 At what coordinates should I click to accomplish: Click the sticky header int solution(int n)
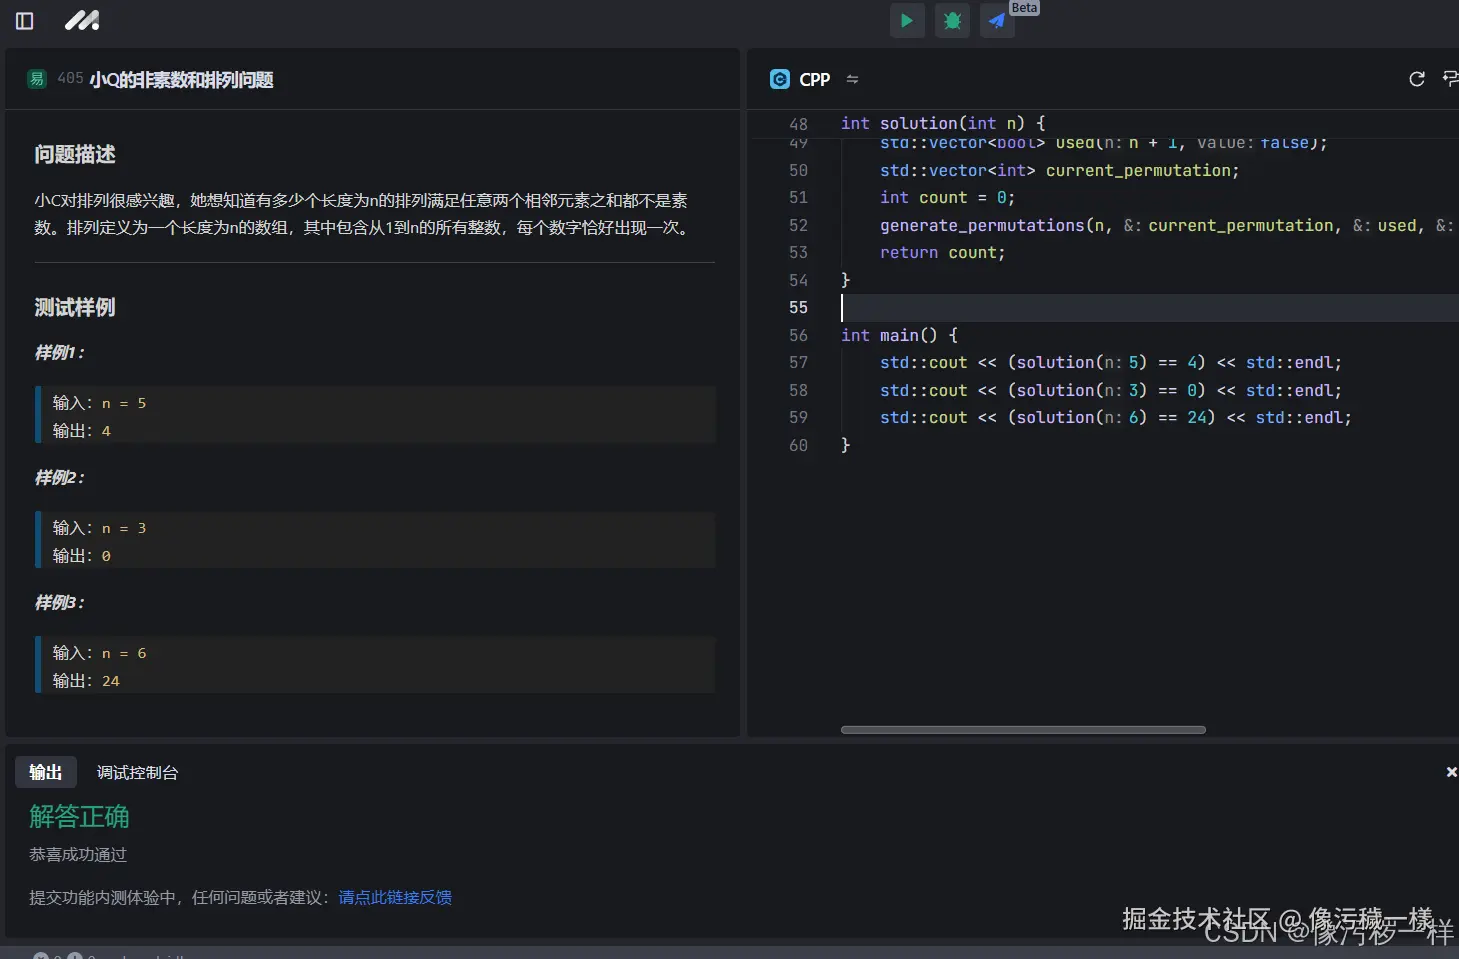tap(943, 123)
